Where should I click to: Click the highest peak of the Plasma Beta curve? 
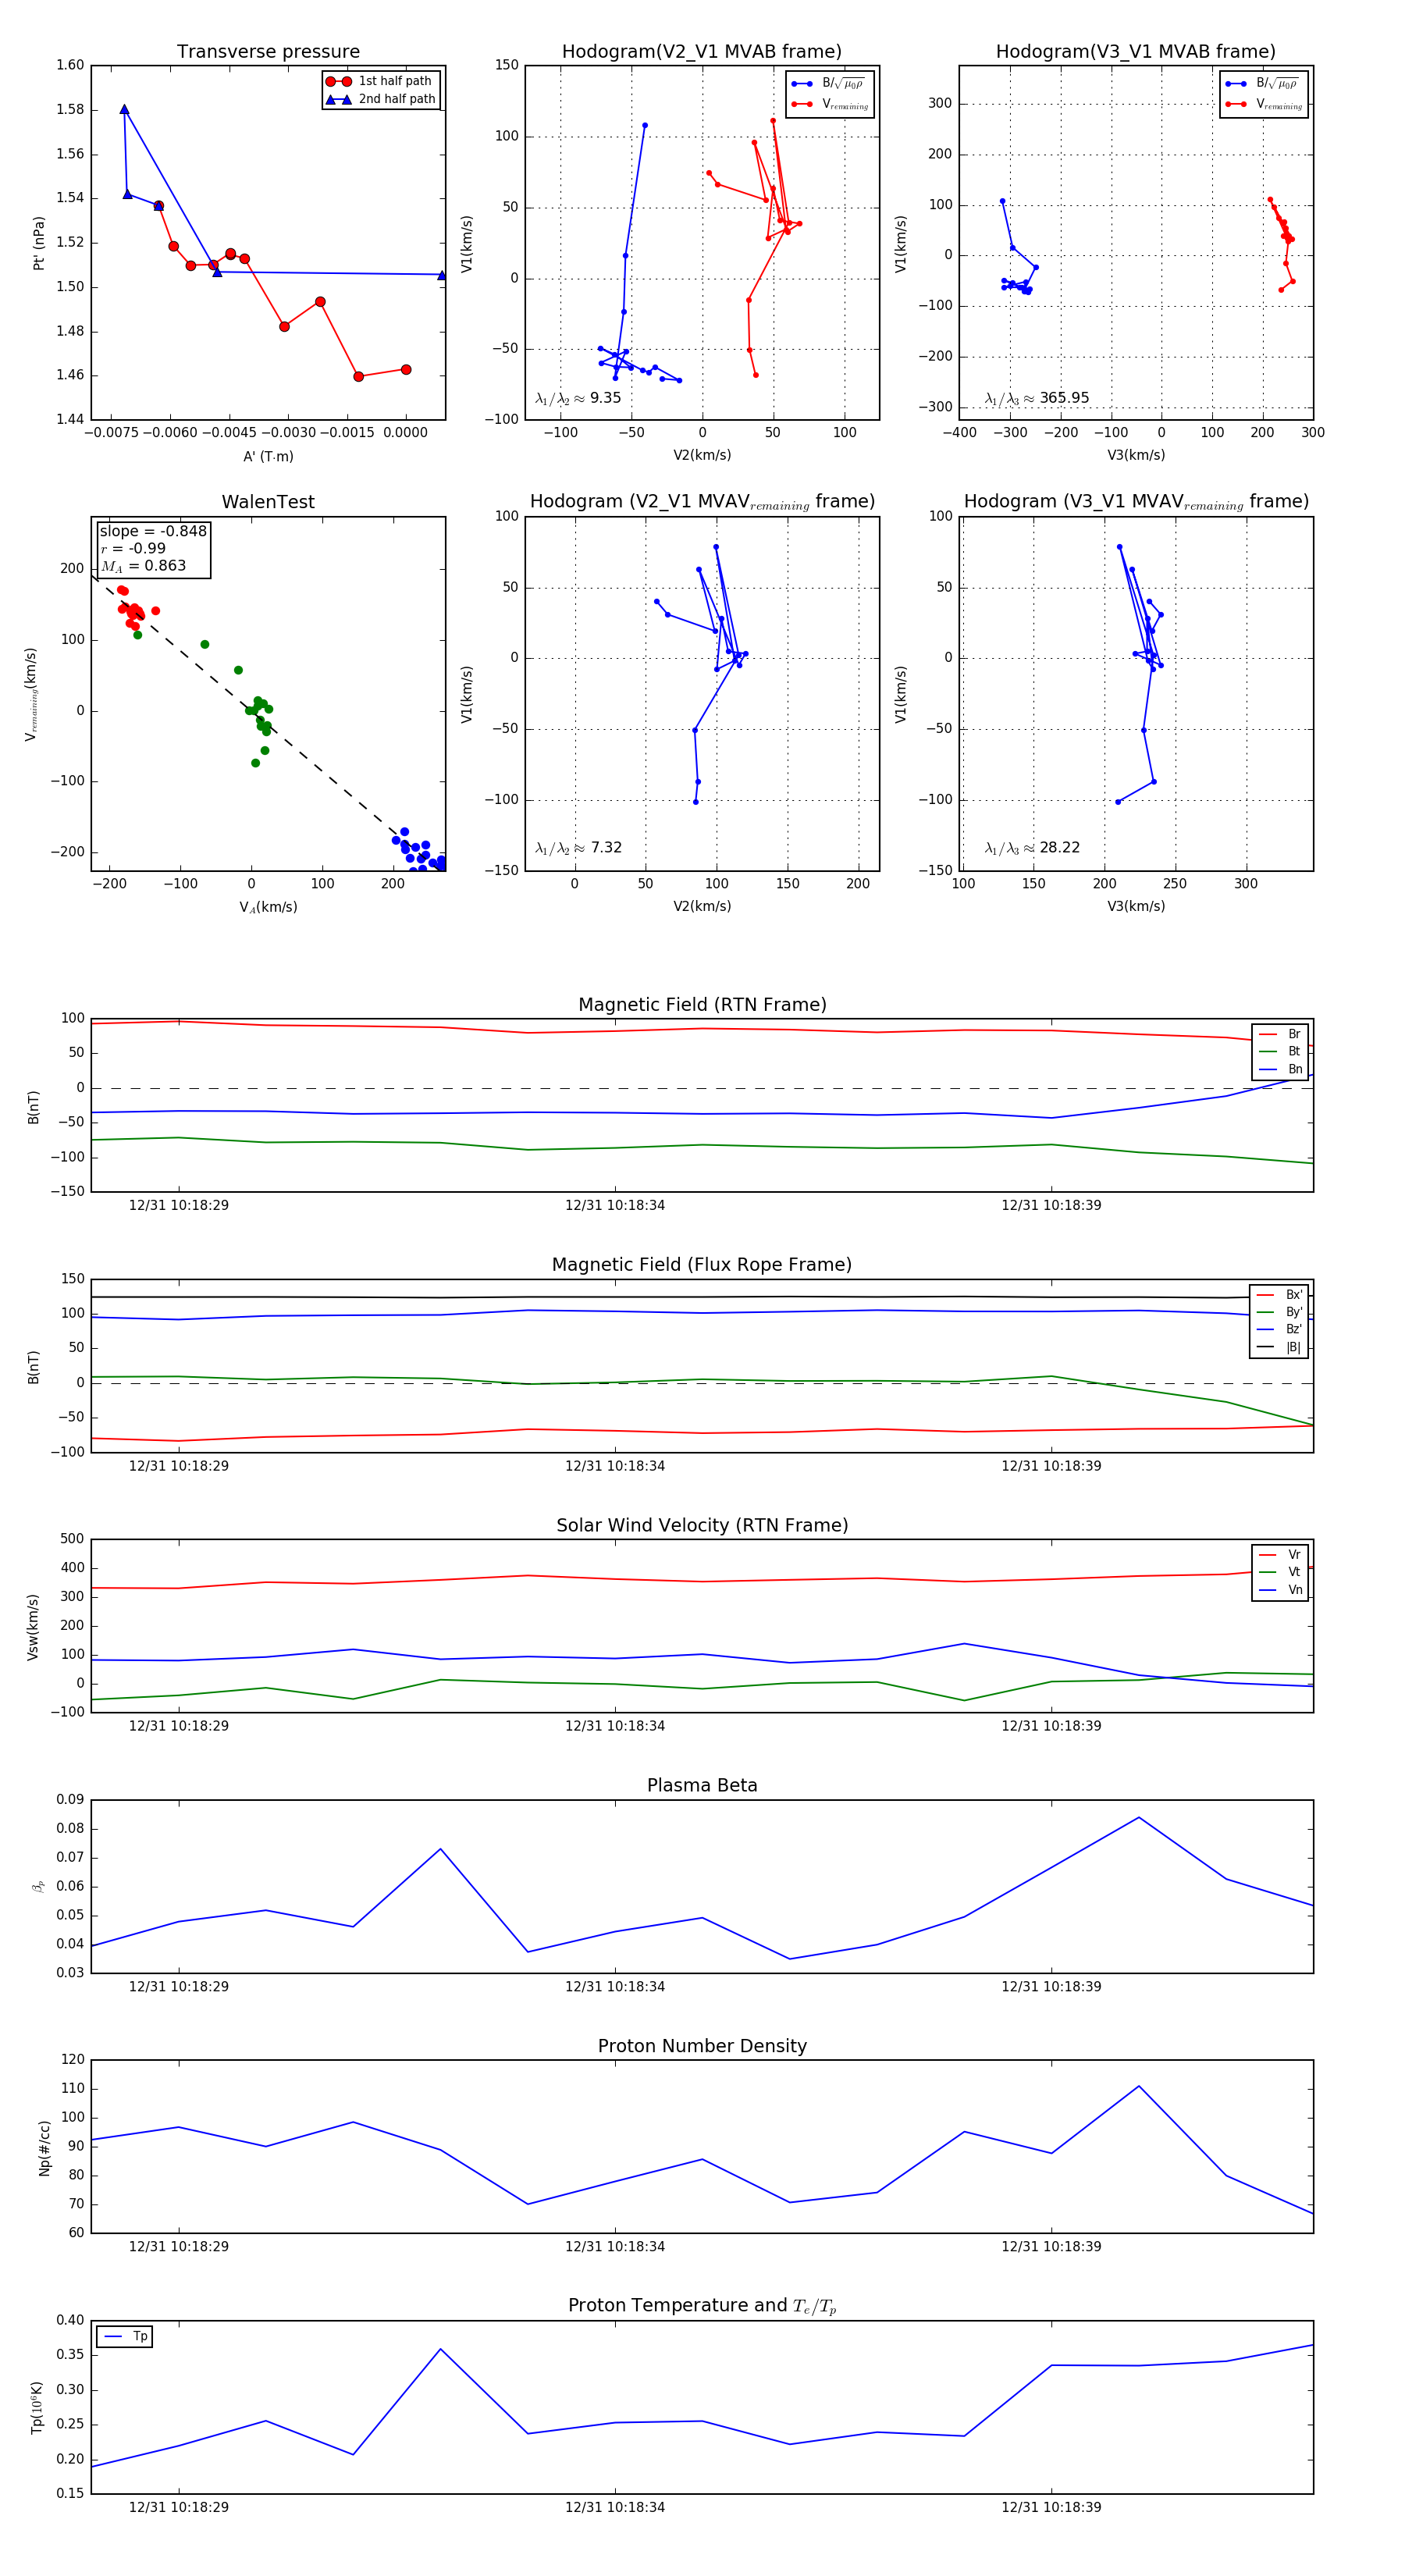click(1138, 1817)
